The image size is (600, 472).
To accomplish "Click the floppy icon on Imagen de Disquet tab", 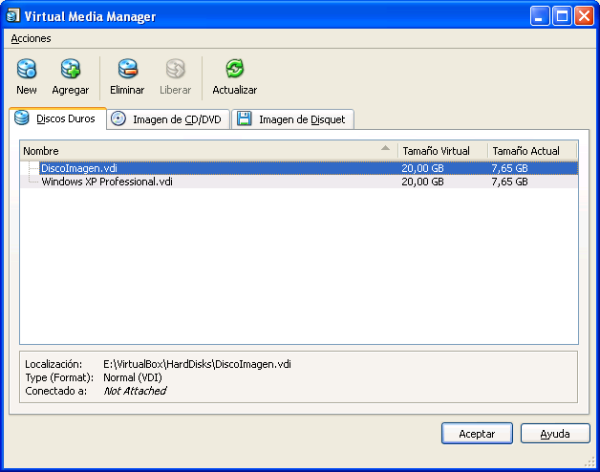I will tap(245, 119).
